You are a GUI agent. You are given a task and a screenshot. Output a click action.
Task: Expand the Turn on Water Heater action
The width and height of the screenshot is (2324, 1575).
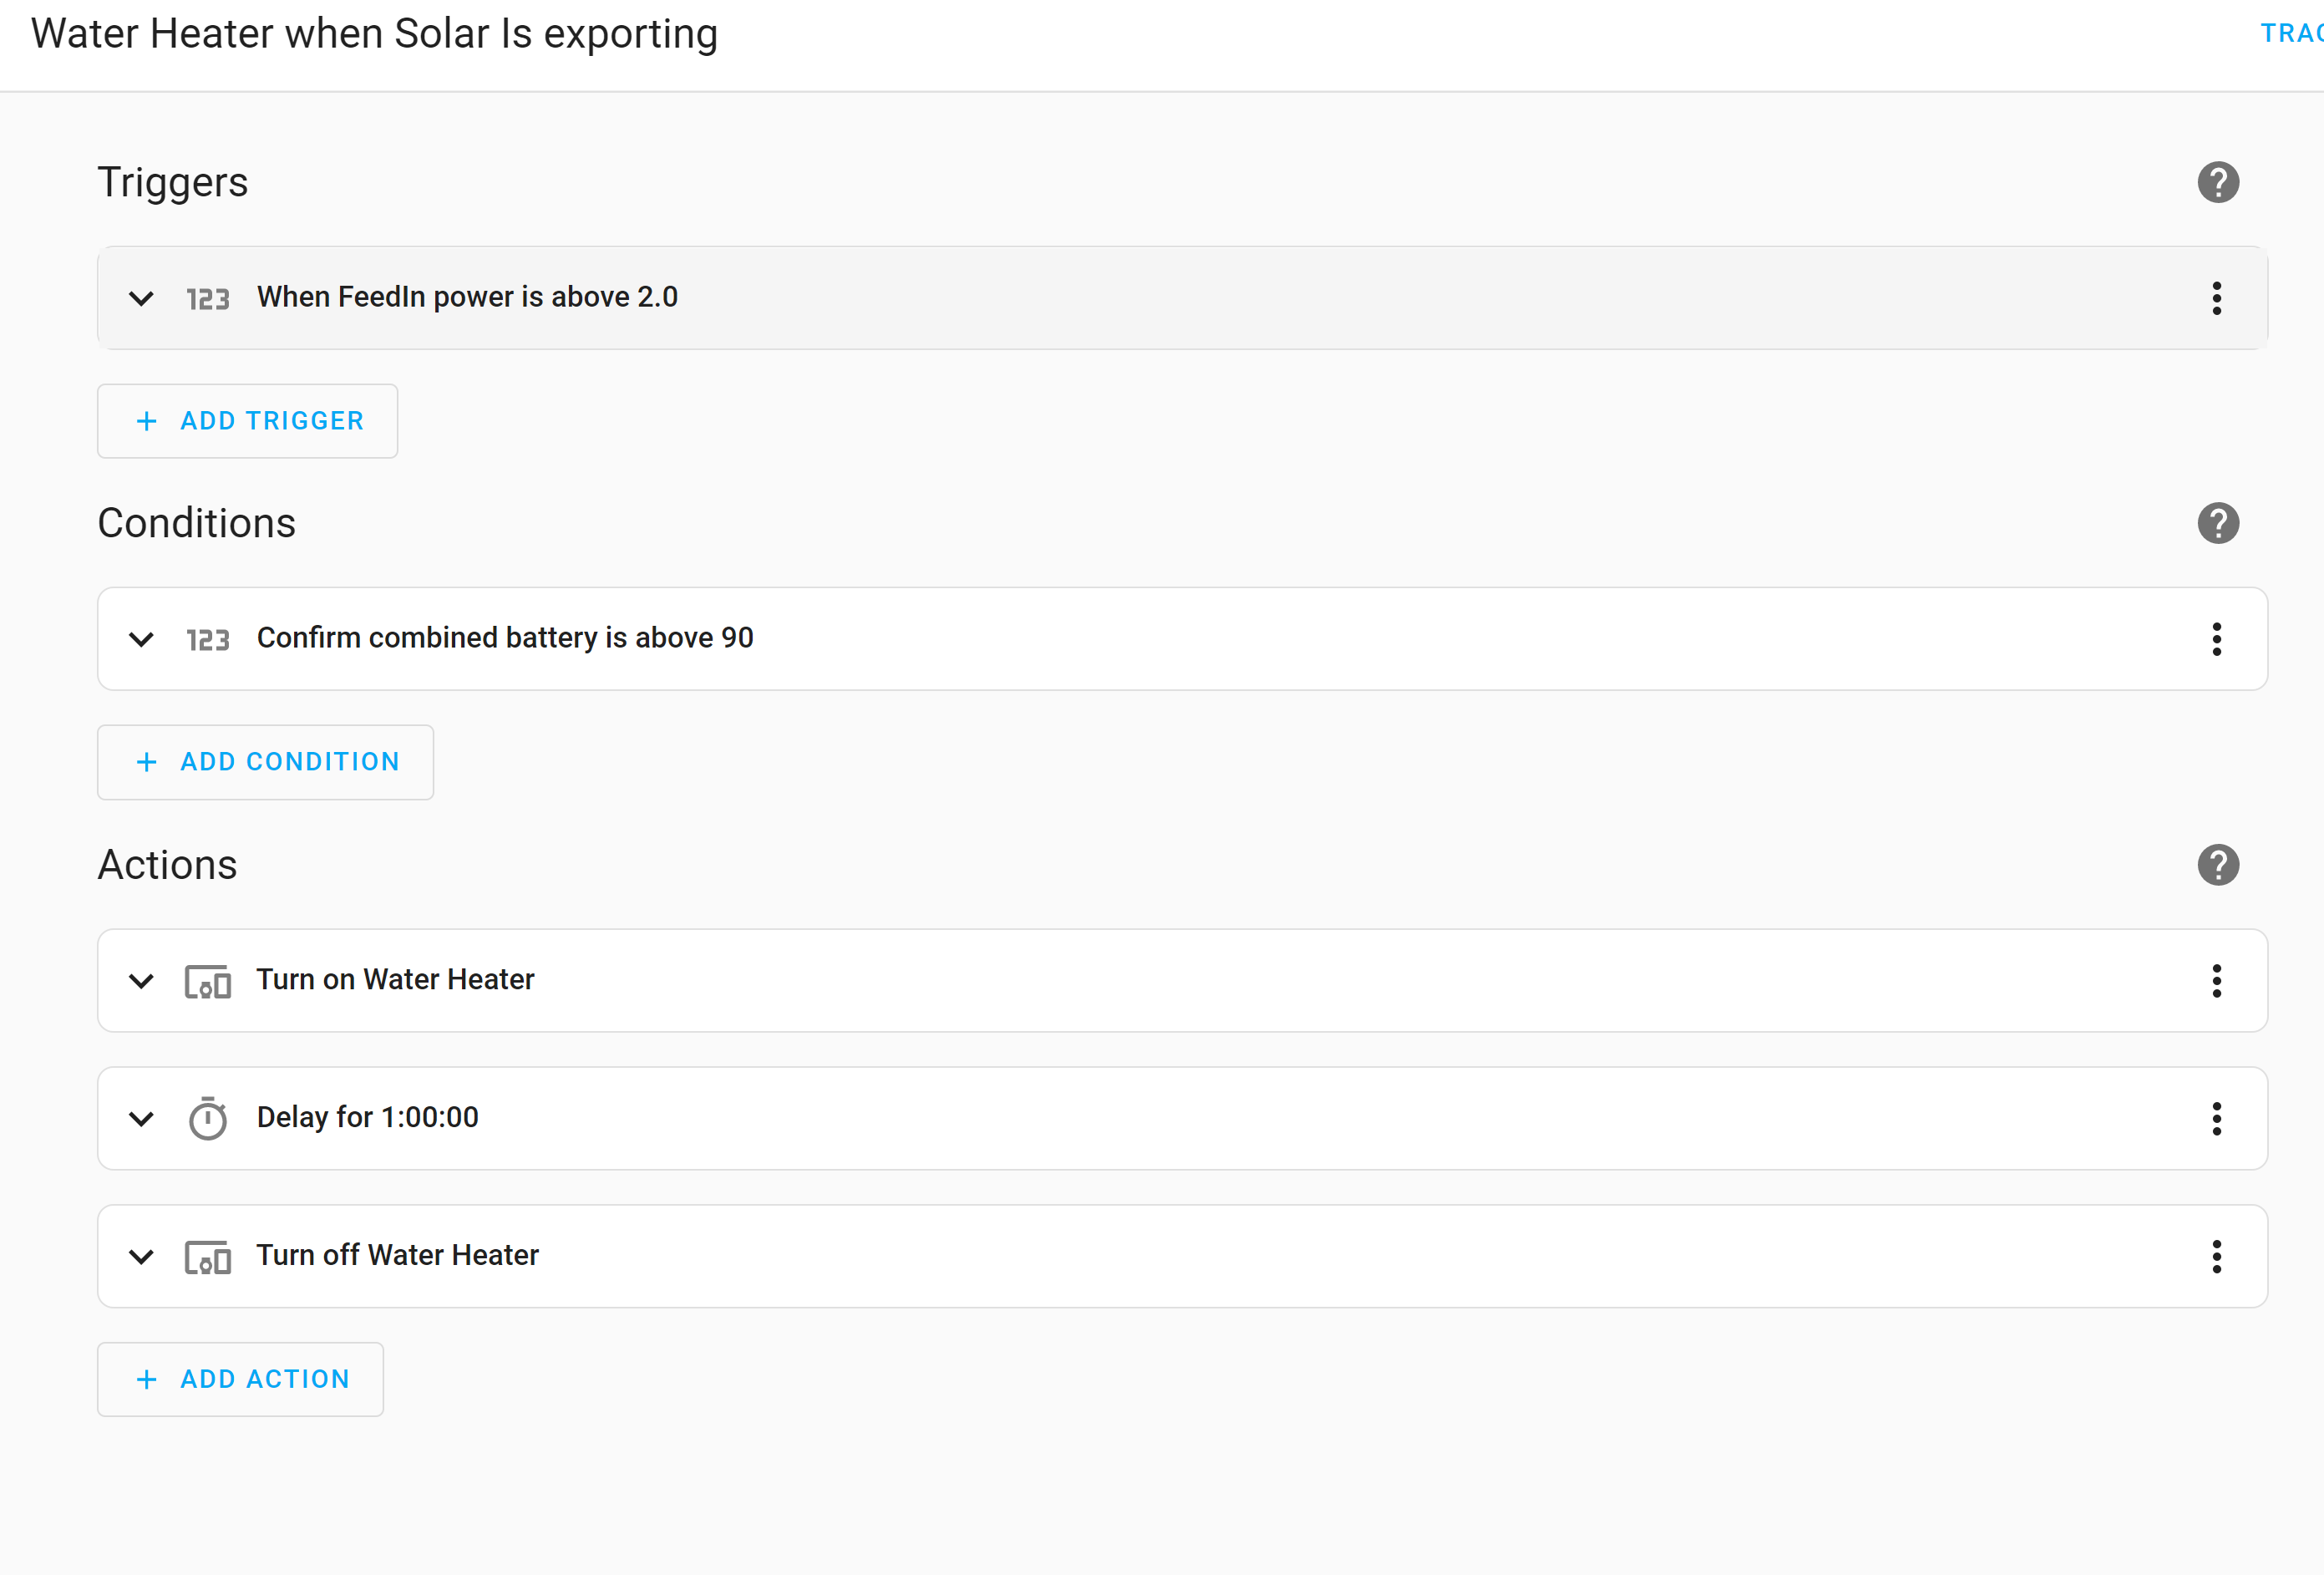coord(142,981)
